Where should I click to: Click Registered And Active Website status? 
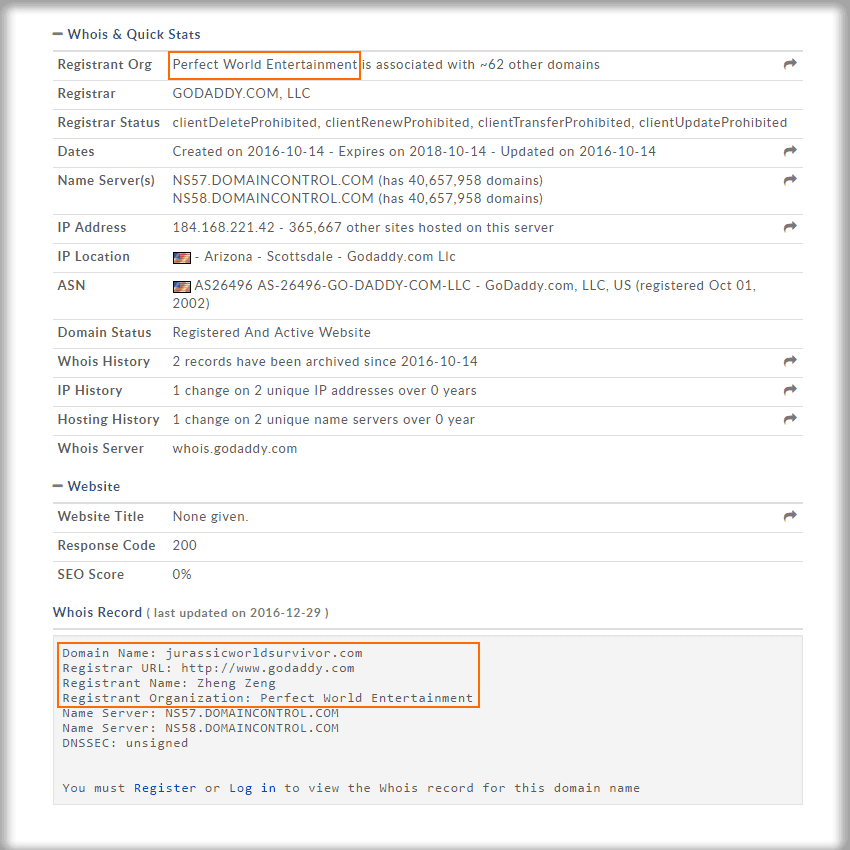tap(272, 332)
